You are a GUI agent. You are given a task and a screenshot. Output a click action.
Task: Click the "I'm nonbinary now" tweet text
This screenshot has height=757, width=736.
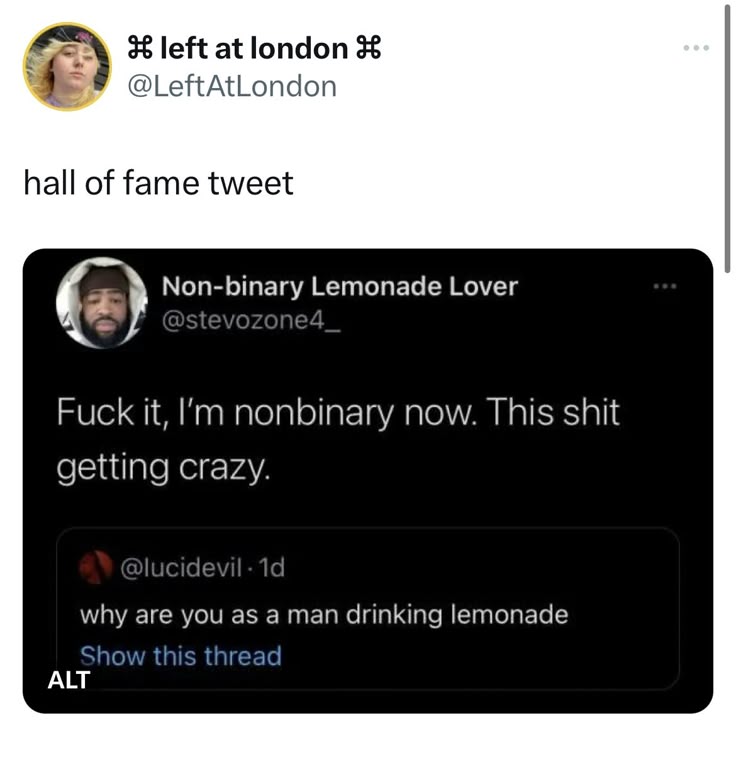(338, 440)
